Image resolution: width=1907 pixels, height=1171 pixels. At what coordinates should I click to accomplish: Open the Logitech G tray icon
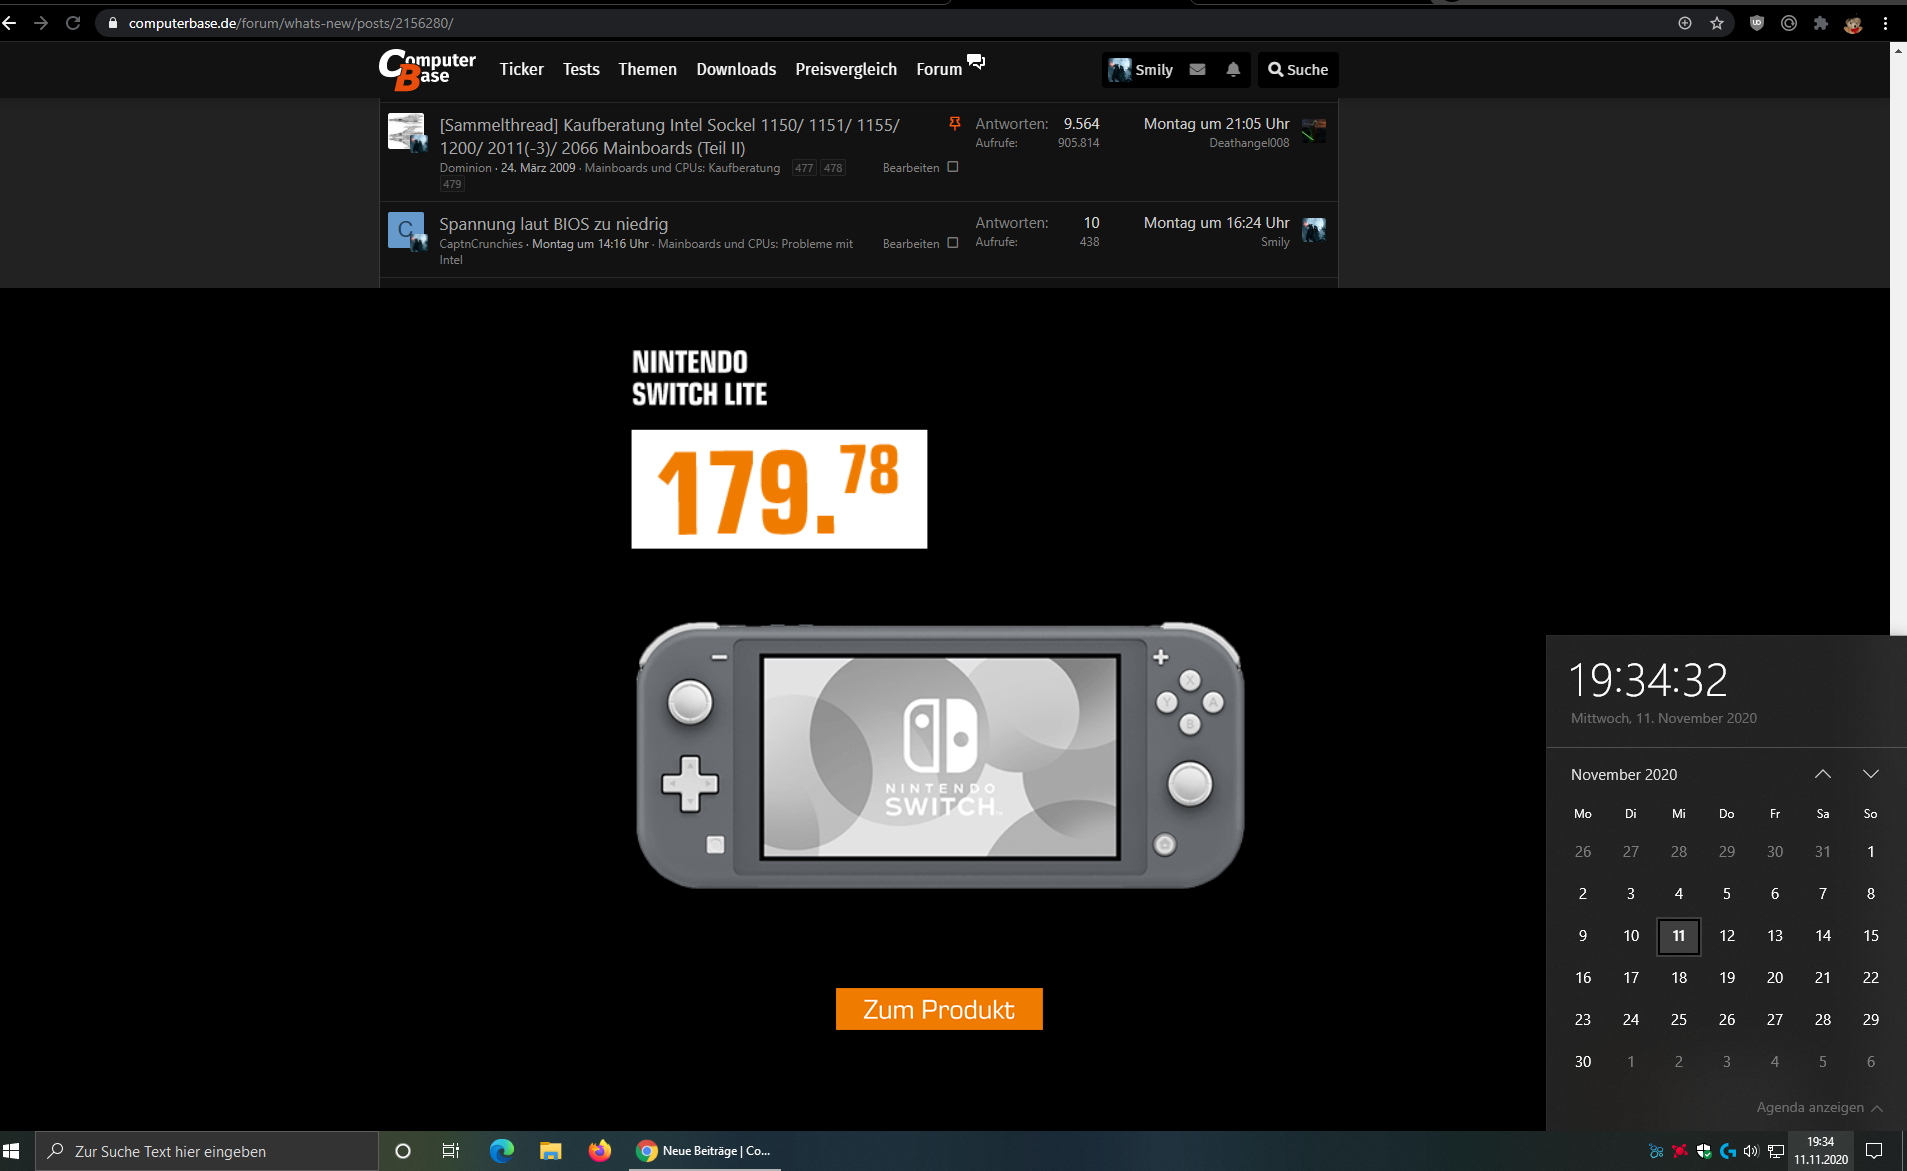click(1727, 1151)
